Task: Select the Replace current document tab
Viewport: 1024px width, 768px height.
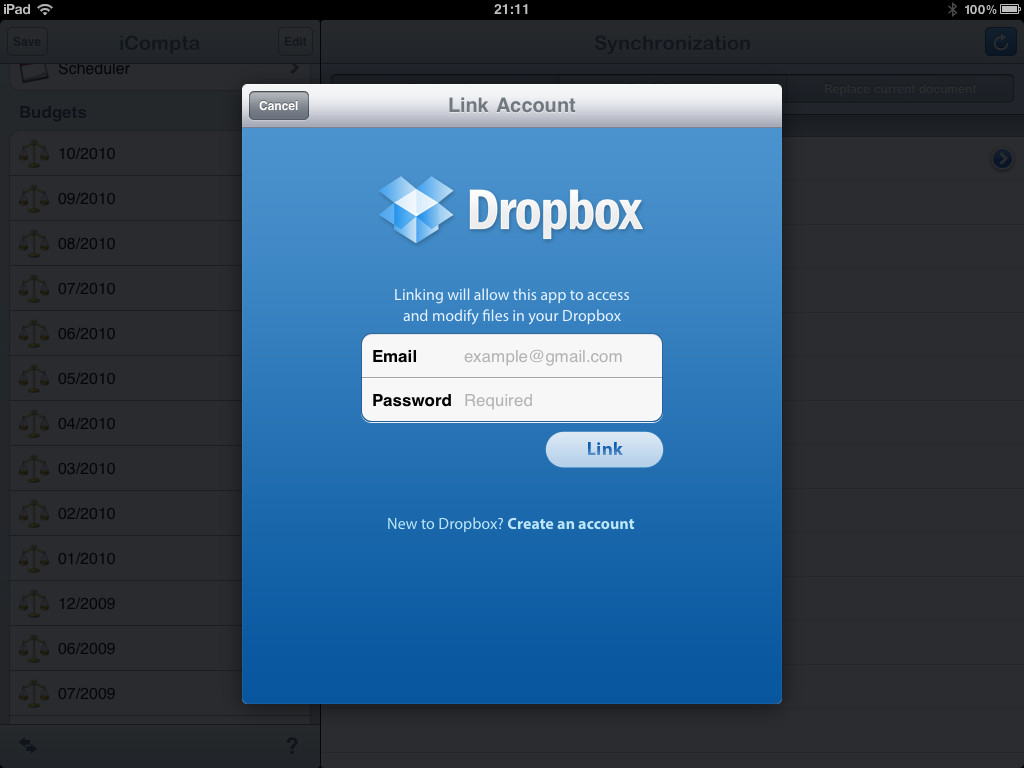Action: [900, 89]
